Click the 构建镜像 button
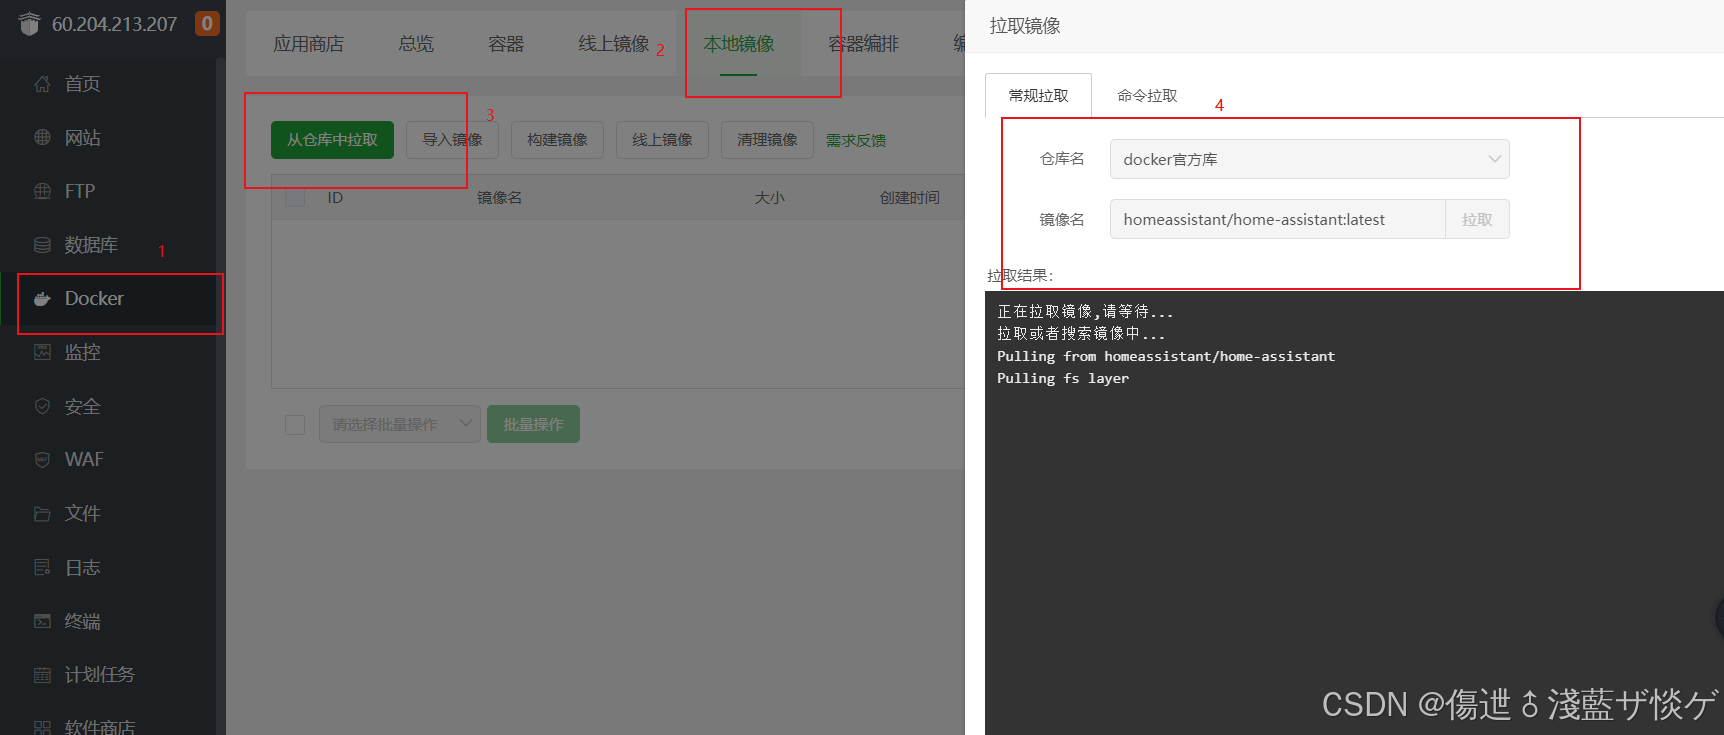1724x735 pixels. tap(557, 140)
